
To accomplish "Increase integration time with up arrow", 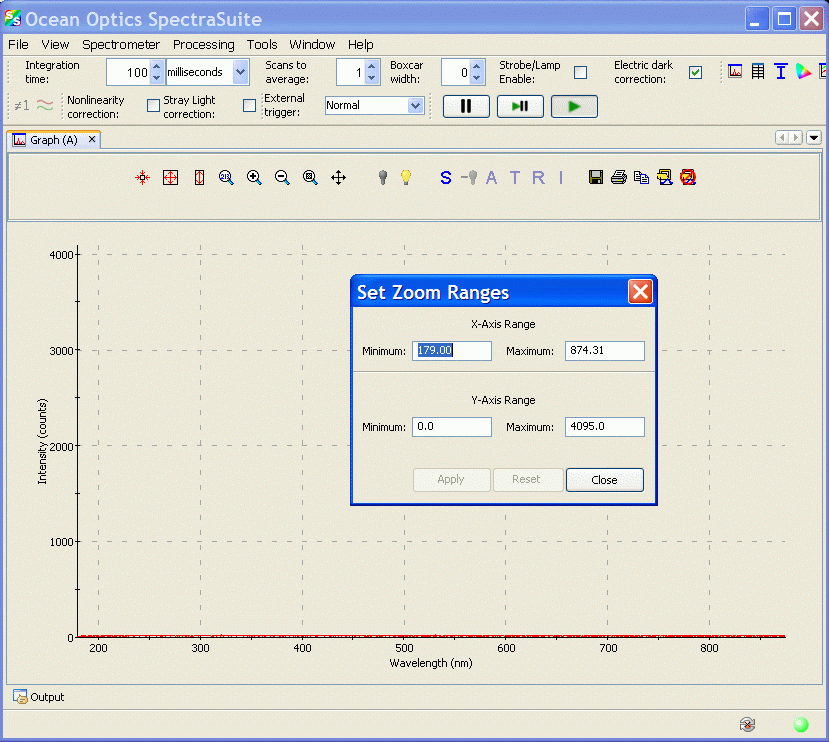I will 156,67.
